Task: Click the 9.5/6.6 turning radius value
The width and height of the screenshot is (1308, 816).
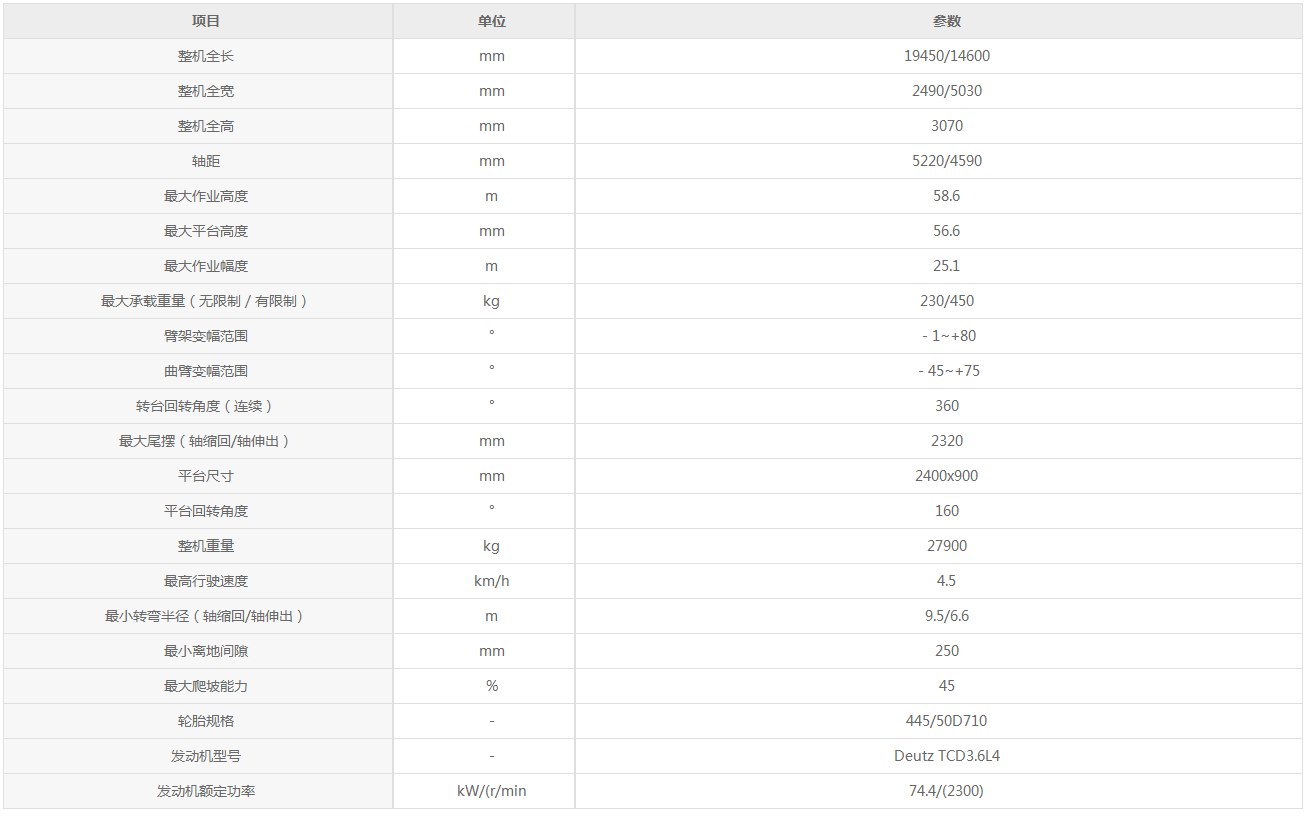Action: point(946,616)
